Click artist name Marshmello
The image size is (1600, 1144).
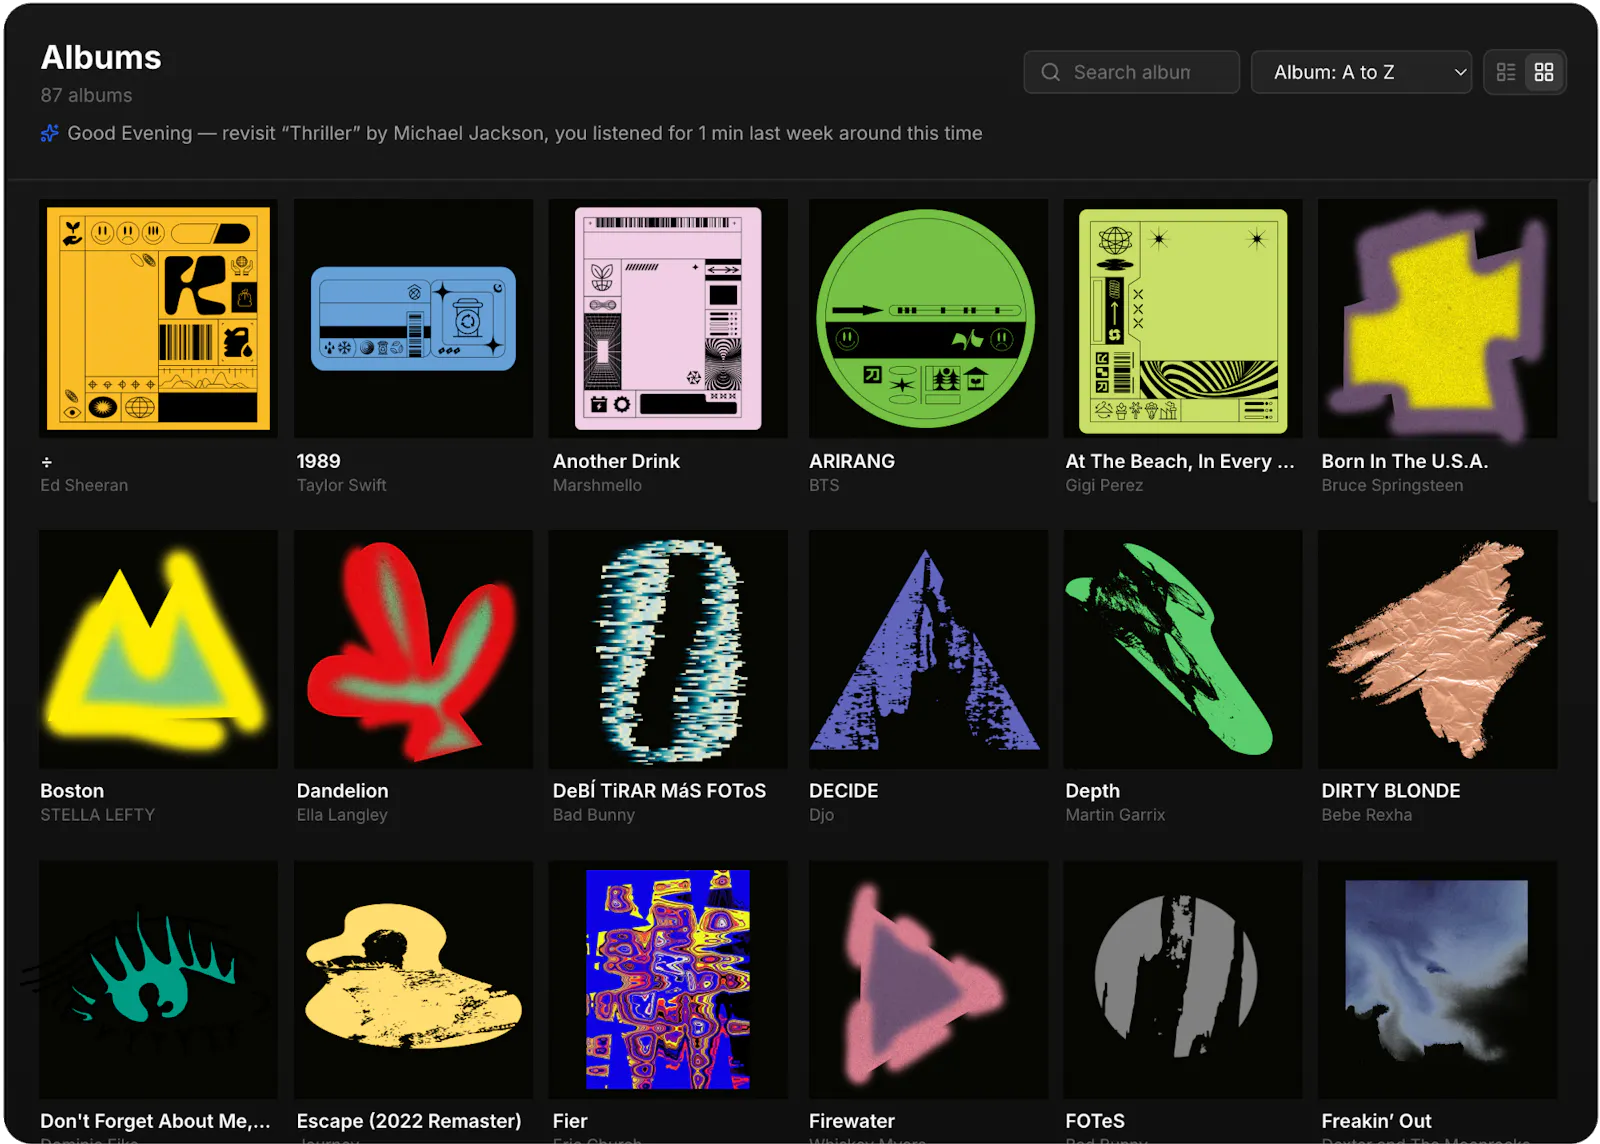(x=597, y=485)
